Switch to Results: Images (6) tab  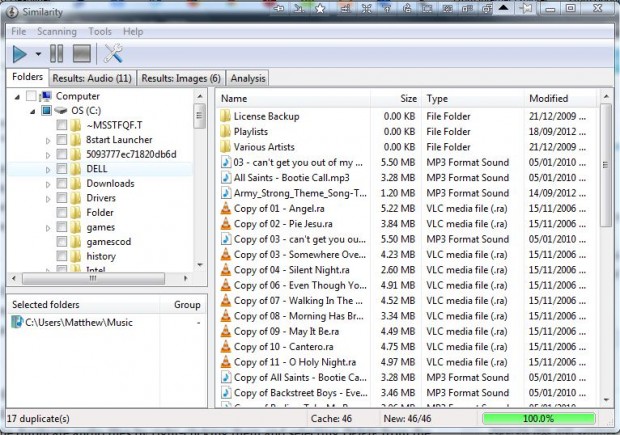tap(181, 78)
